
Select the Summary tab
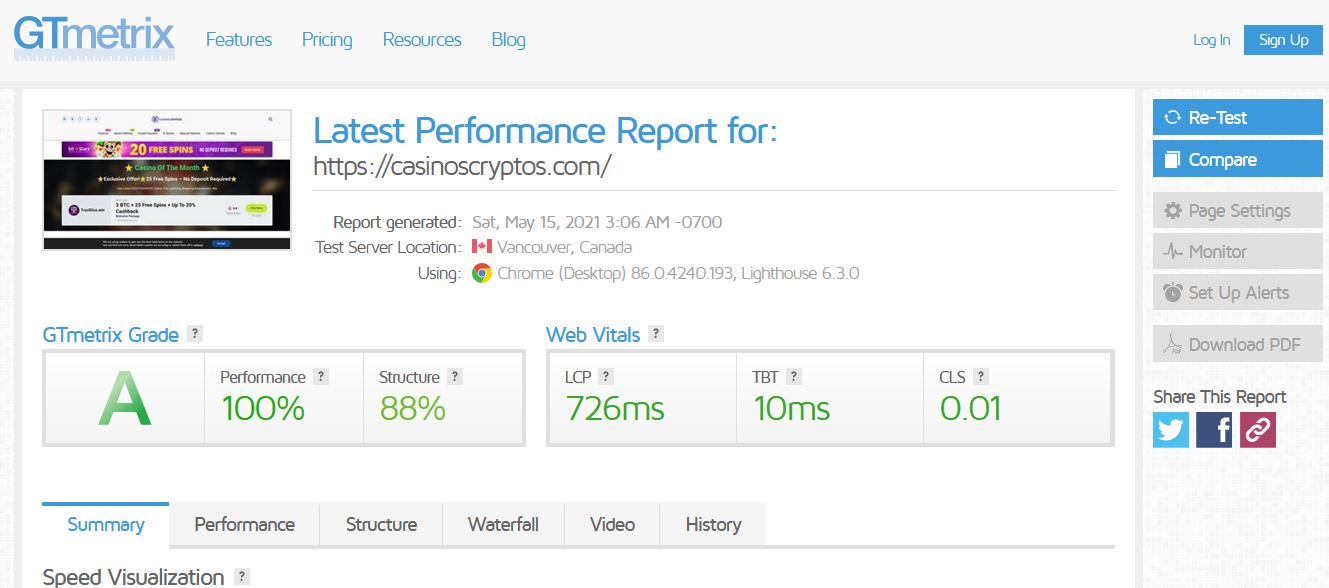(x=106, y=524)
